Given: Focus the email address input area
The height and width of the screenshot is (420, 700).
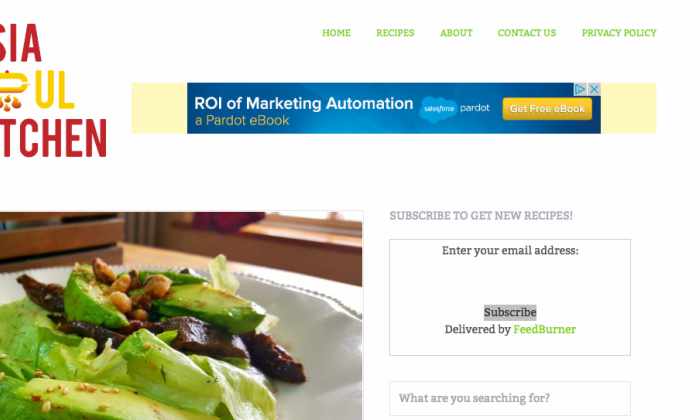Looking at the screenshot, I should (510, 280).
